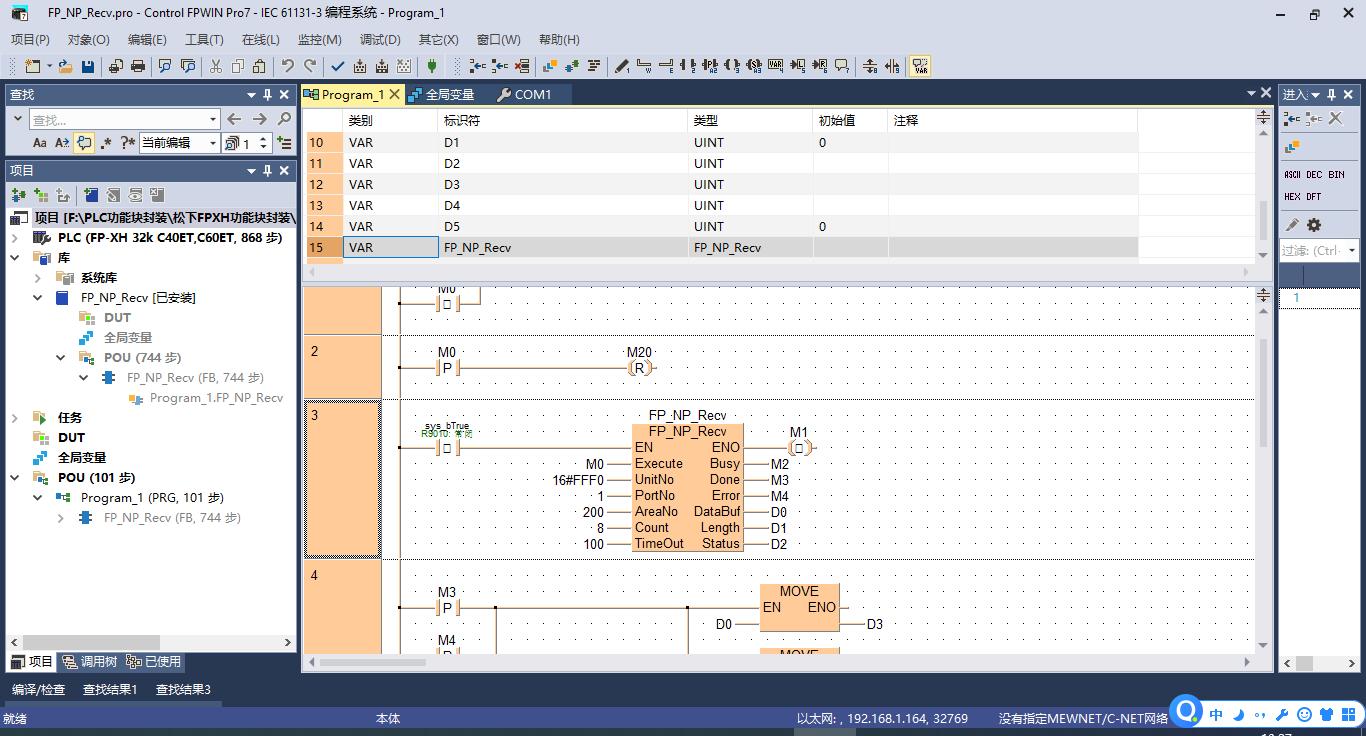Open the 监控(M) menu
Image resolution: width=1366 pixels, height=736 pixels.
[x=319, y=39]
